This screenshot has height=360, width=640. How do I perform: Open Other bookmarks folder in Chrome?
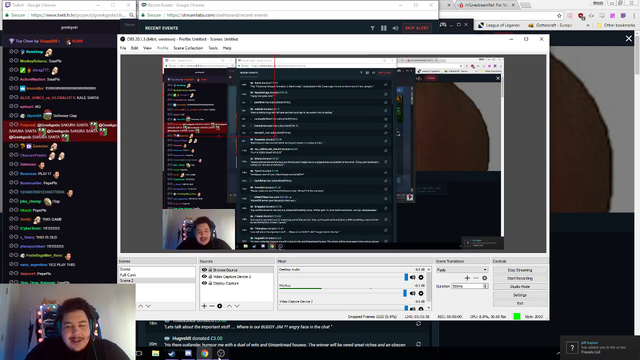pyautogui.click(x=616, y=25)
